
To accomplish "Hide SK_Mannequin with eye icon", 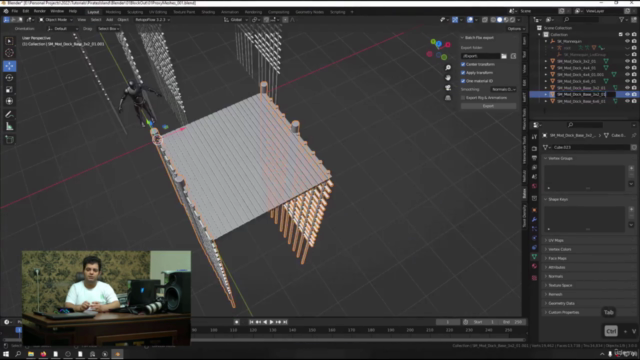I will click(627, 41).
